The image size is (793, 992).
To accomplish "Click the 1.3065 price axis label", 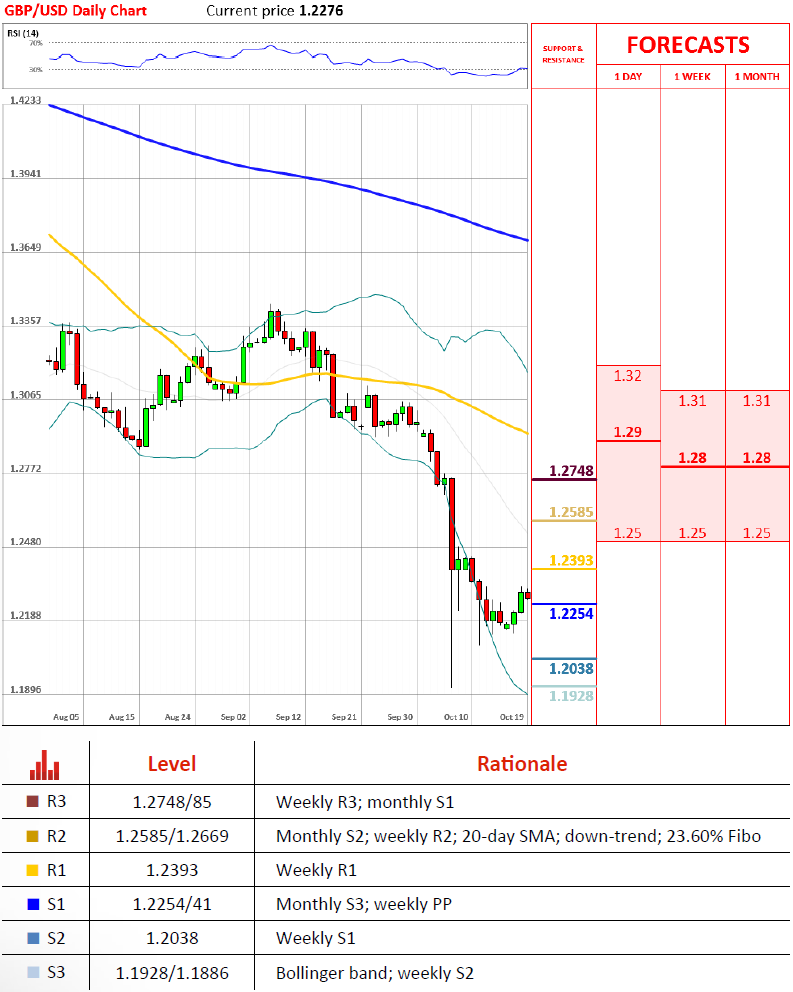I will click(x=25, y=395).
